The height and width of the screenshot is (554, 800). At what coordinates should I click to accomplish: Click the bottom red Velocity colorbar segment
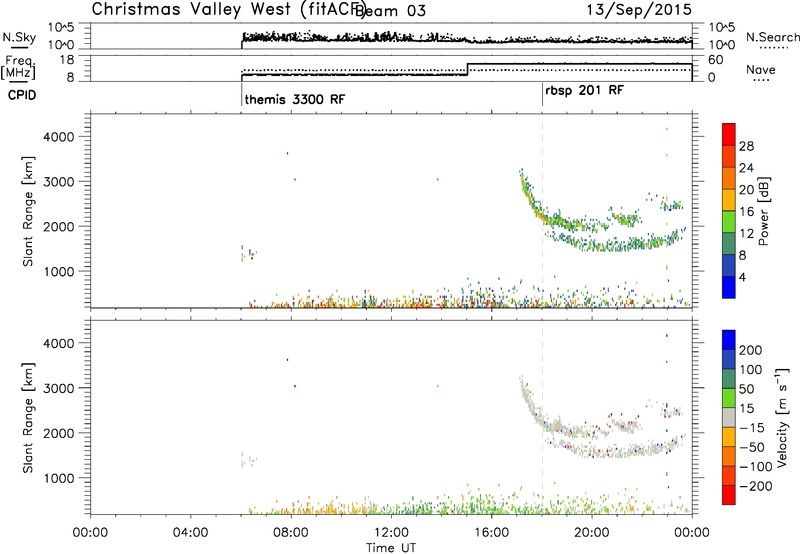(729, 495)
